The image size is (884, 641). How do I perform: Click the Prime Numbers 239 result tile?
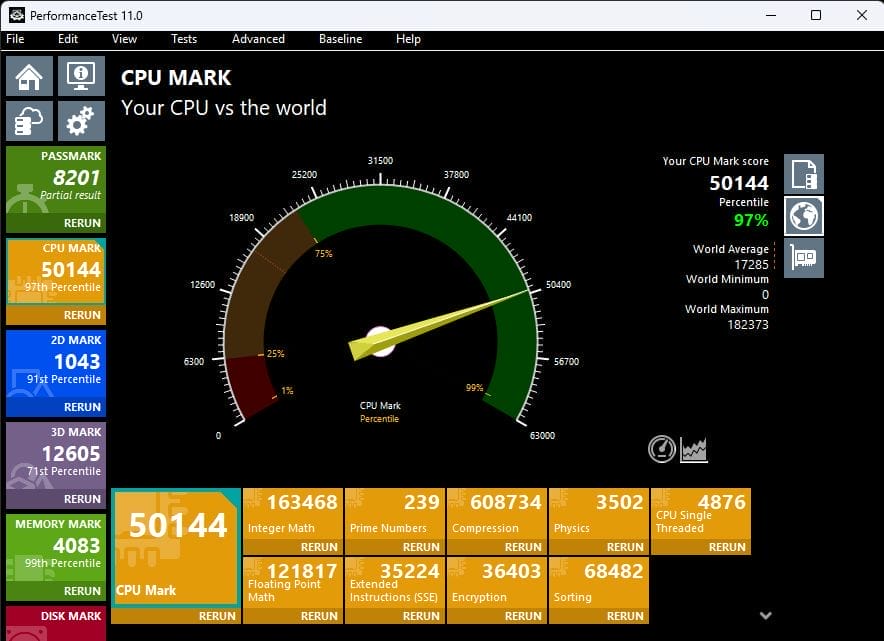395,514
